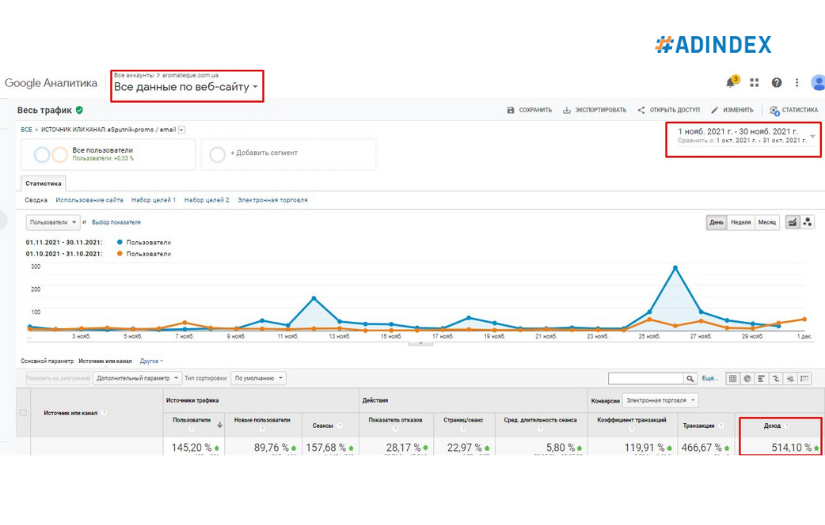The width and height of the screenshot is (825, 525).
Task: Select the motion chart bubbles icon
Action: (808, 223)
